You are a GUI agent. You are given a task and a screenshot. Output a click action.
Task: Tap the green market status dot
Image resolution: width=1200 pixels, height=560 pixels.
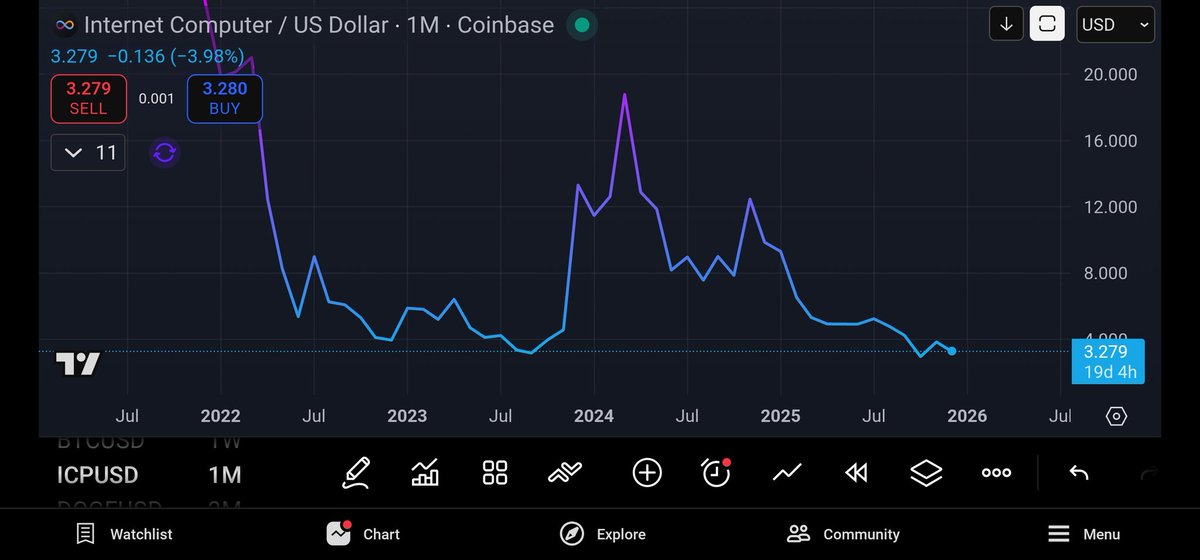[582, 25]
